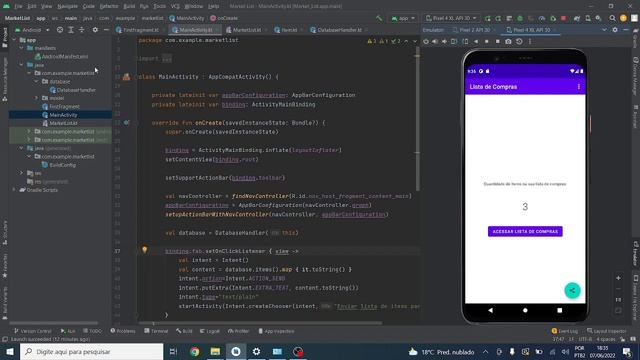The image size is (640, 360).
Task: Click the Run app icon in the toolbar
Action: [488, 18]
